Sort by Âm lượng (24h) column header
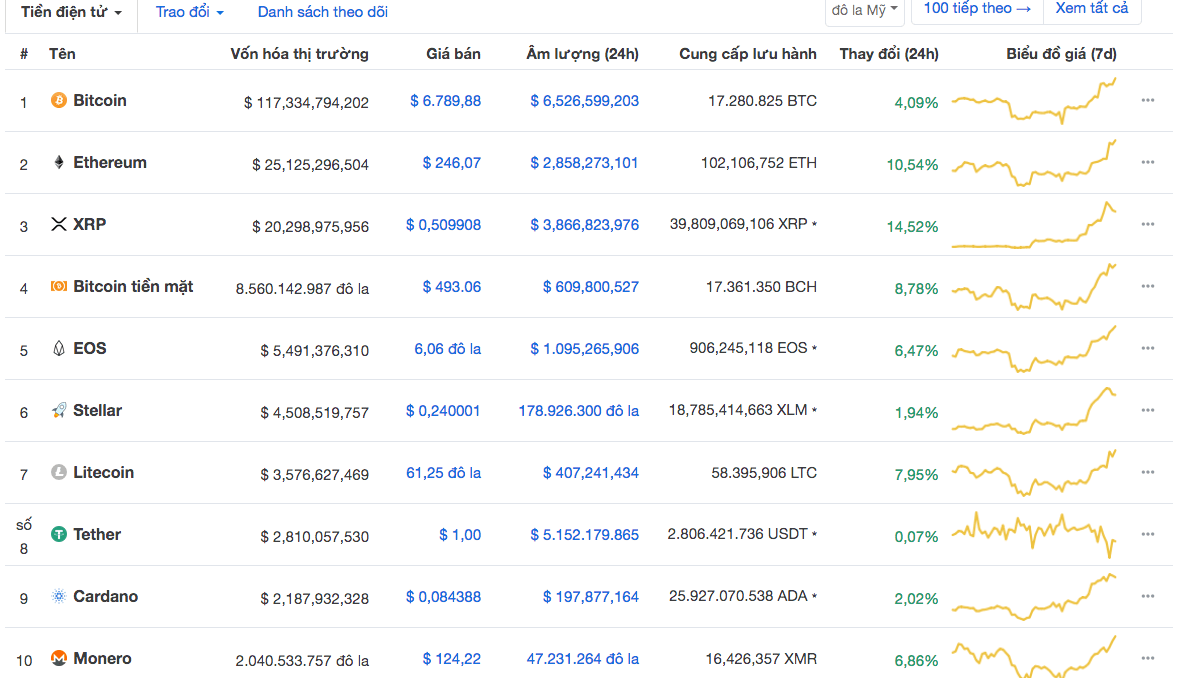The image size is (1178, 678). tap(582, 54)
